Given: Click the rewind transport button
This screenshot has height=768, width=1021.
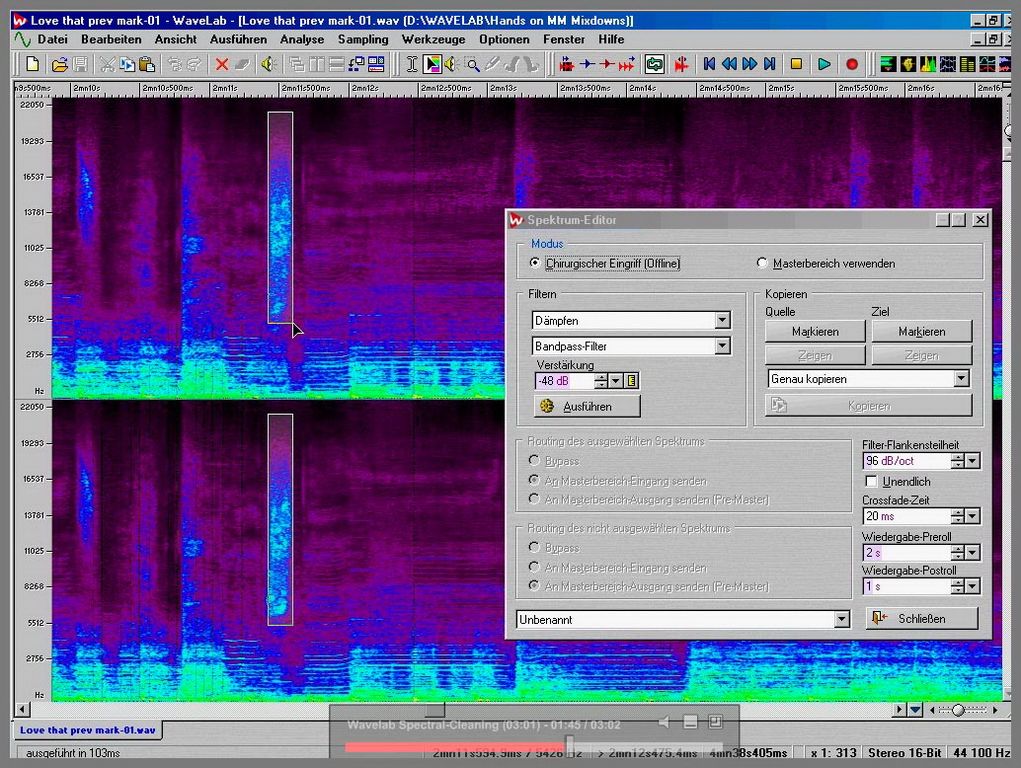Looking at the screenshot, I should pyautogui.click(x=729, y=64).
